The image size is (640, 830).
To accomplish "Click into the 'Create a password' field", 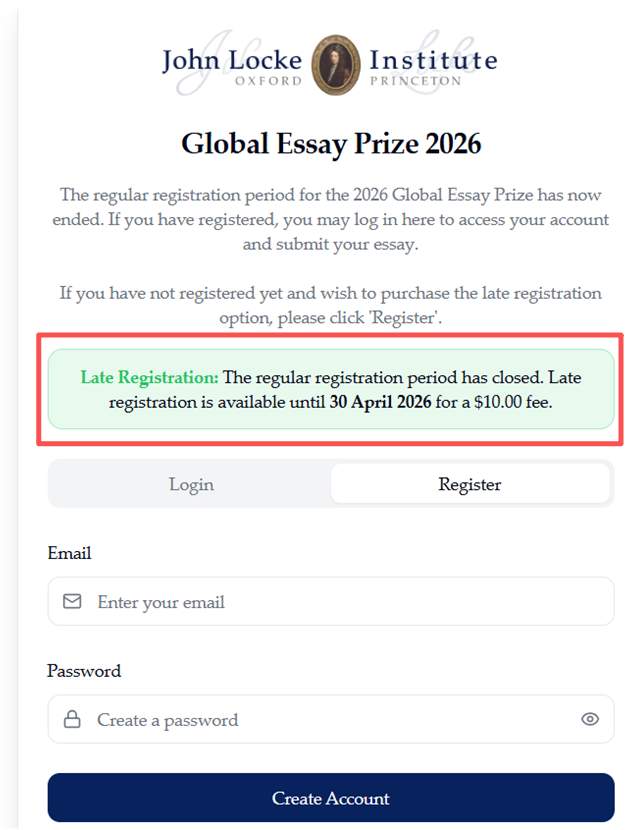I will 320,720.
